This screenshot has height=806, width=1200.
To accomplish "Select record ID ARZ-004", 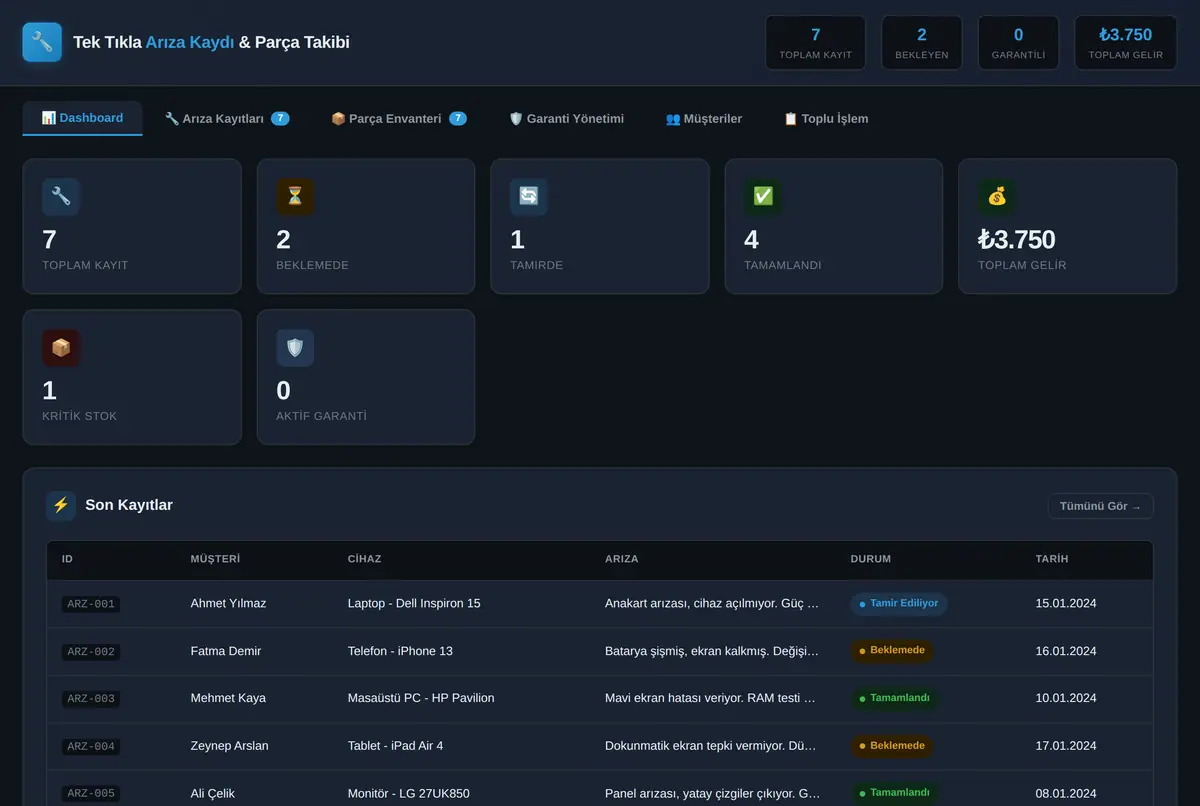I will click(x=91, y=746).
